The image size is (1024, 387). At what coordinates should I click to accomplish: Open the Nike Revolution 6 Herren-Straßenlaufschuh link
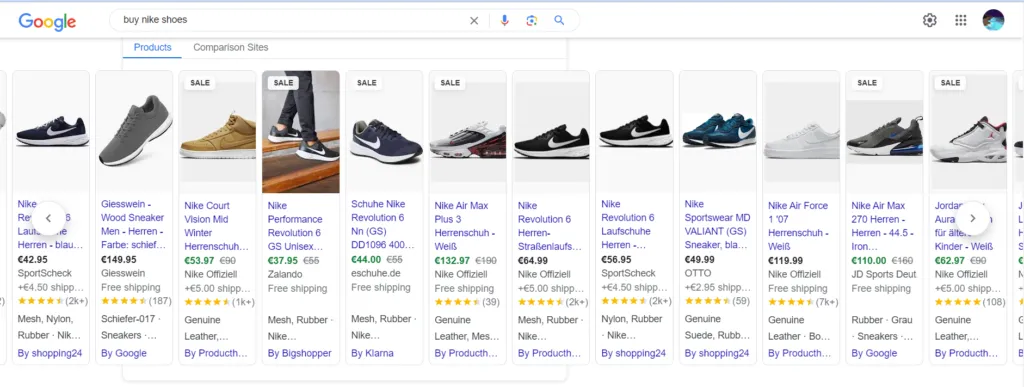pos(550,226)
